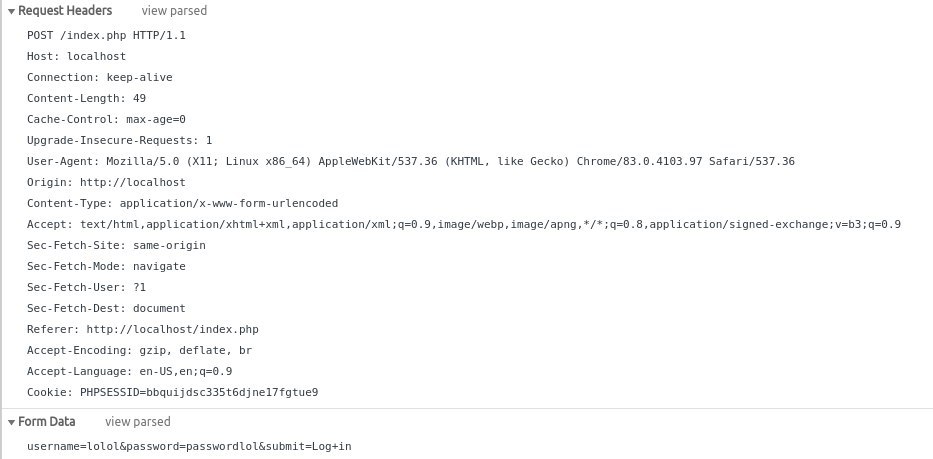Click view parsed beside Request Headers
The width and height of the screenshot is (933, 459).
[174, 11]
